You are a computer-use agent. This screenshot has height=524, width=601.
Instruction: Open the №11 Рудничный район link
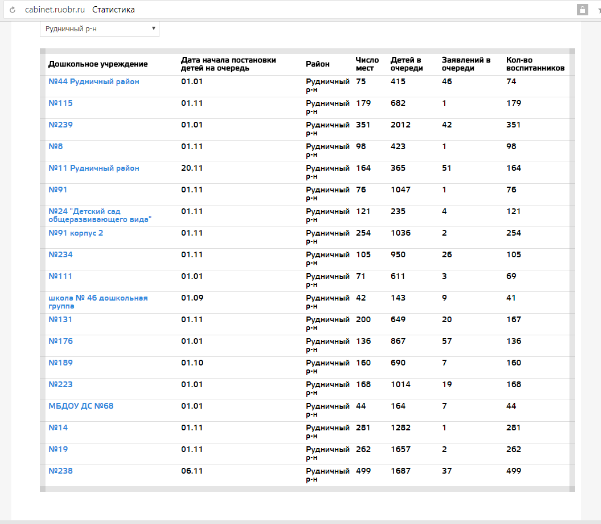coord(94,168)
